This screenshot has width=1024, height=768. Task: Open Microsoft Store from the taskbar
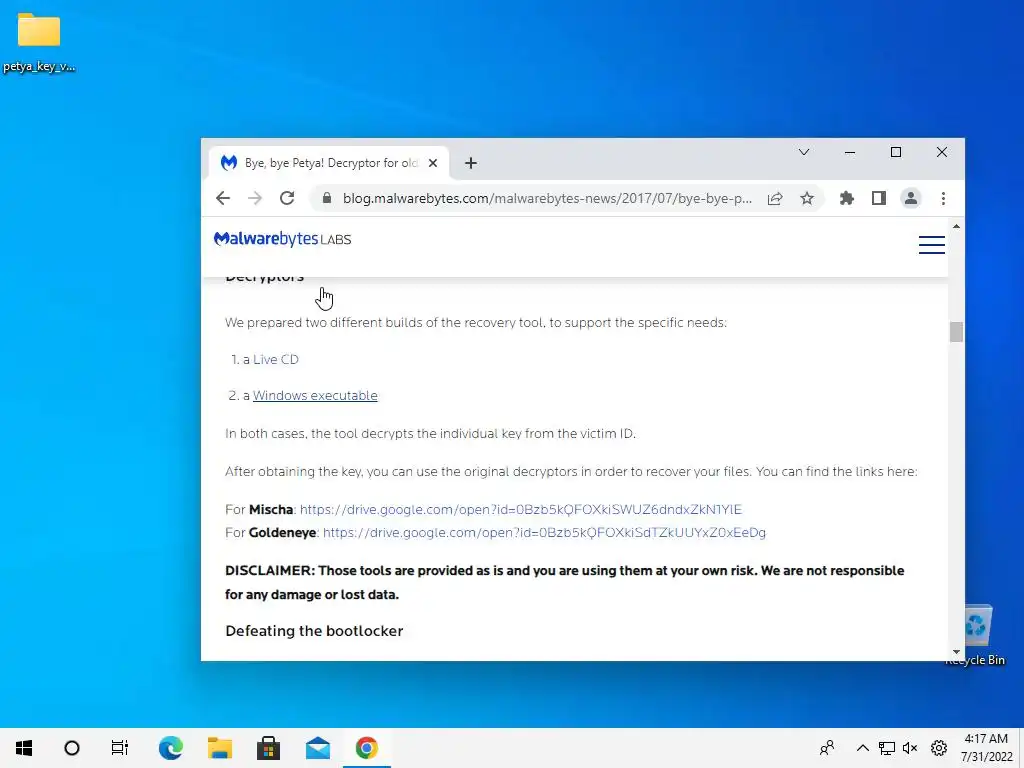[x=268, y=748]
